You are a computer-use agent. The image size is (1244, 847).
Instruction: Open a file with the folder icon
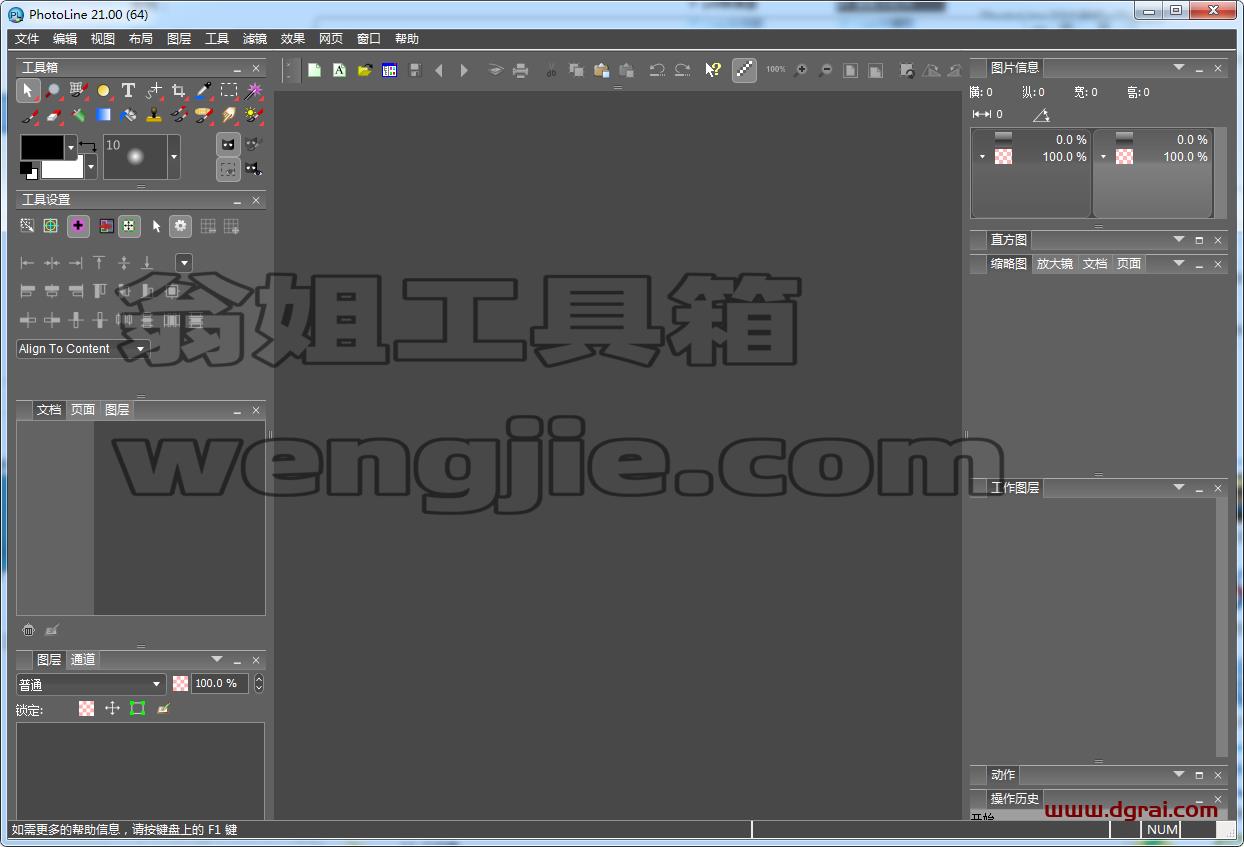click(364, 70)
